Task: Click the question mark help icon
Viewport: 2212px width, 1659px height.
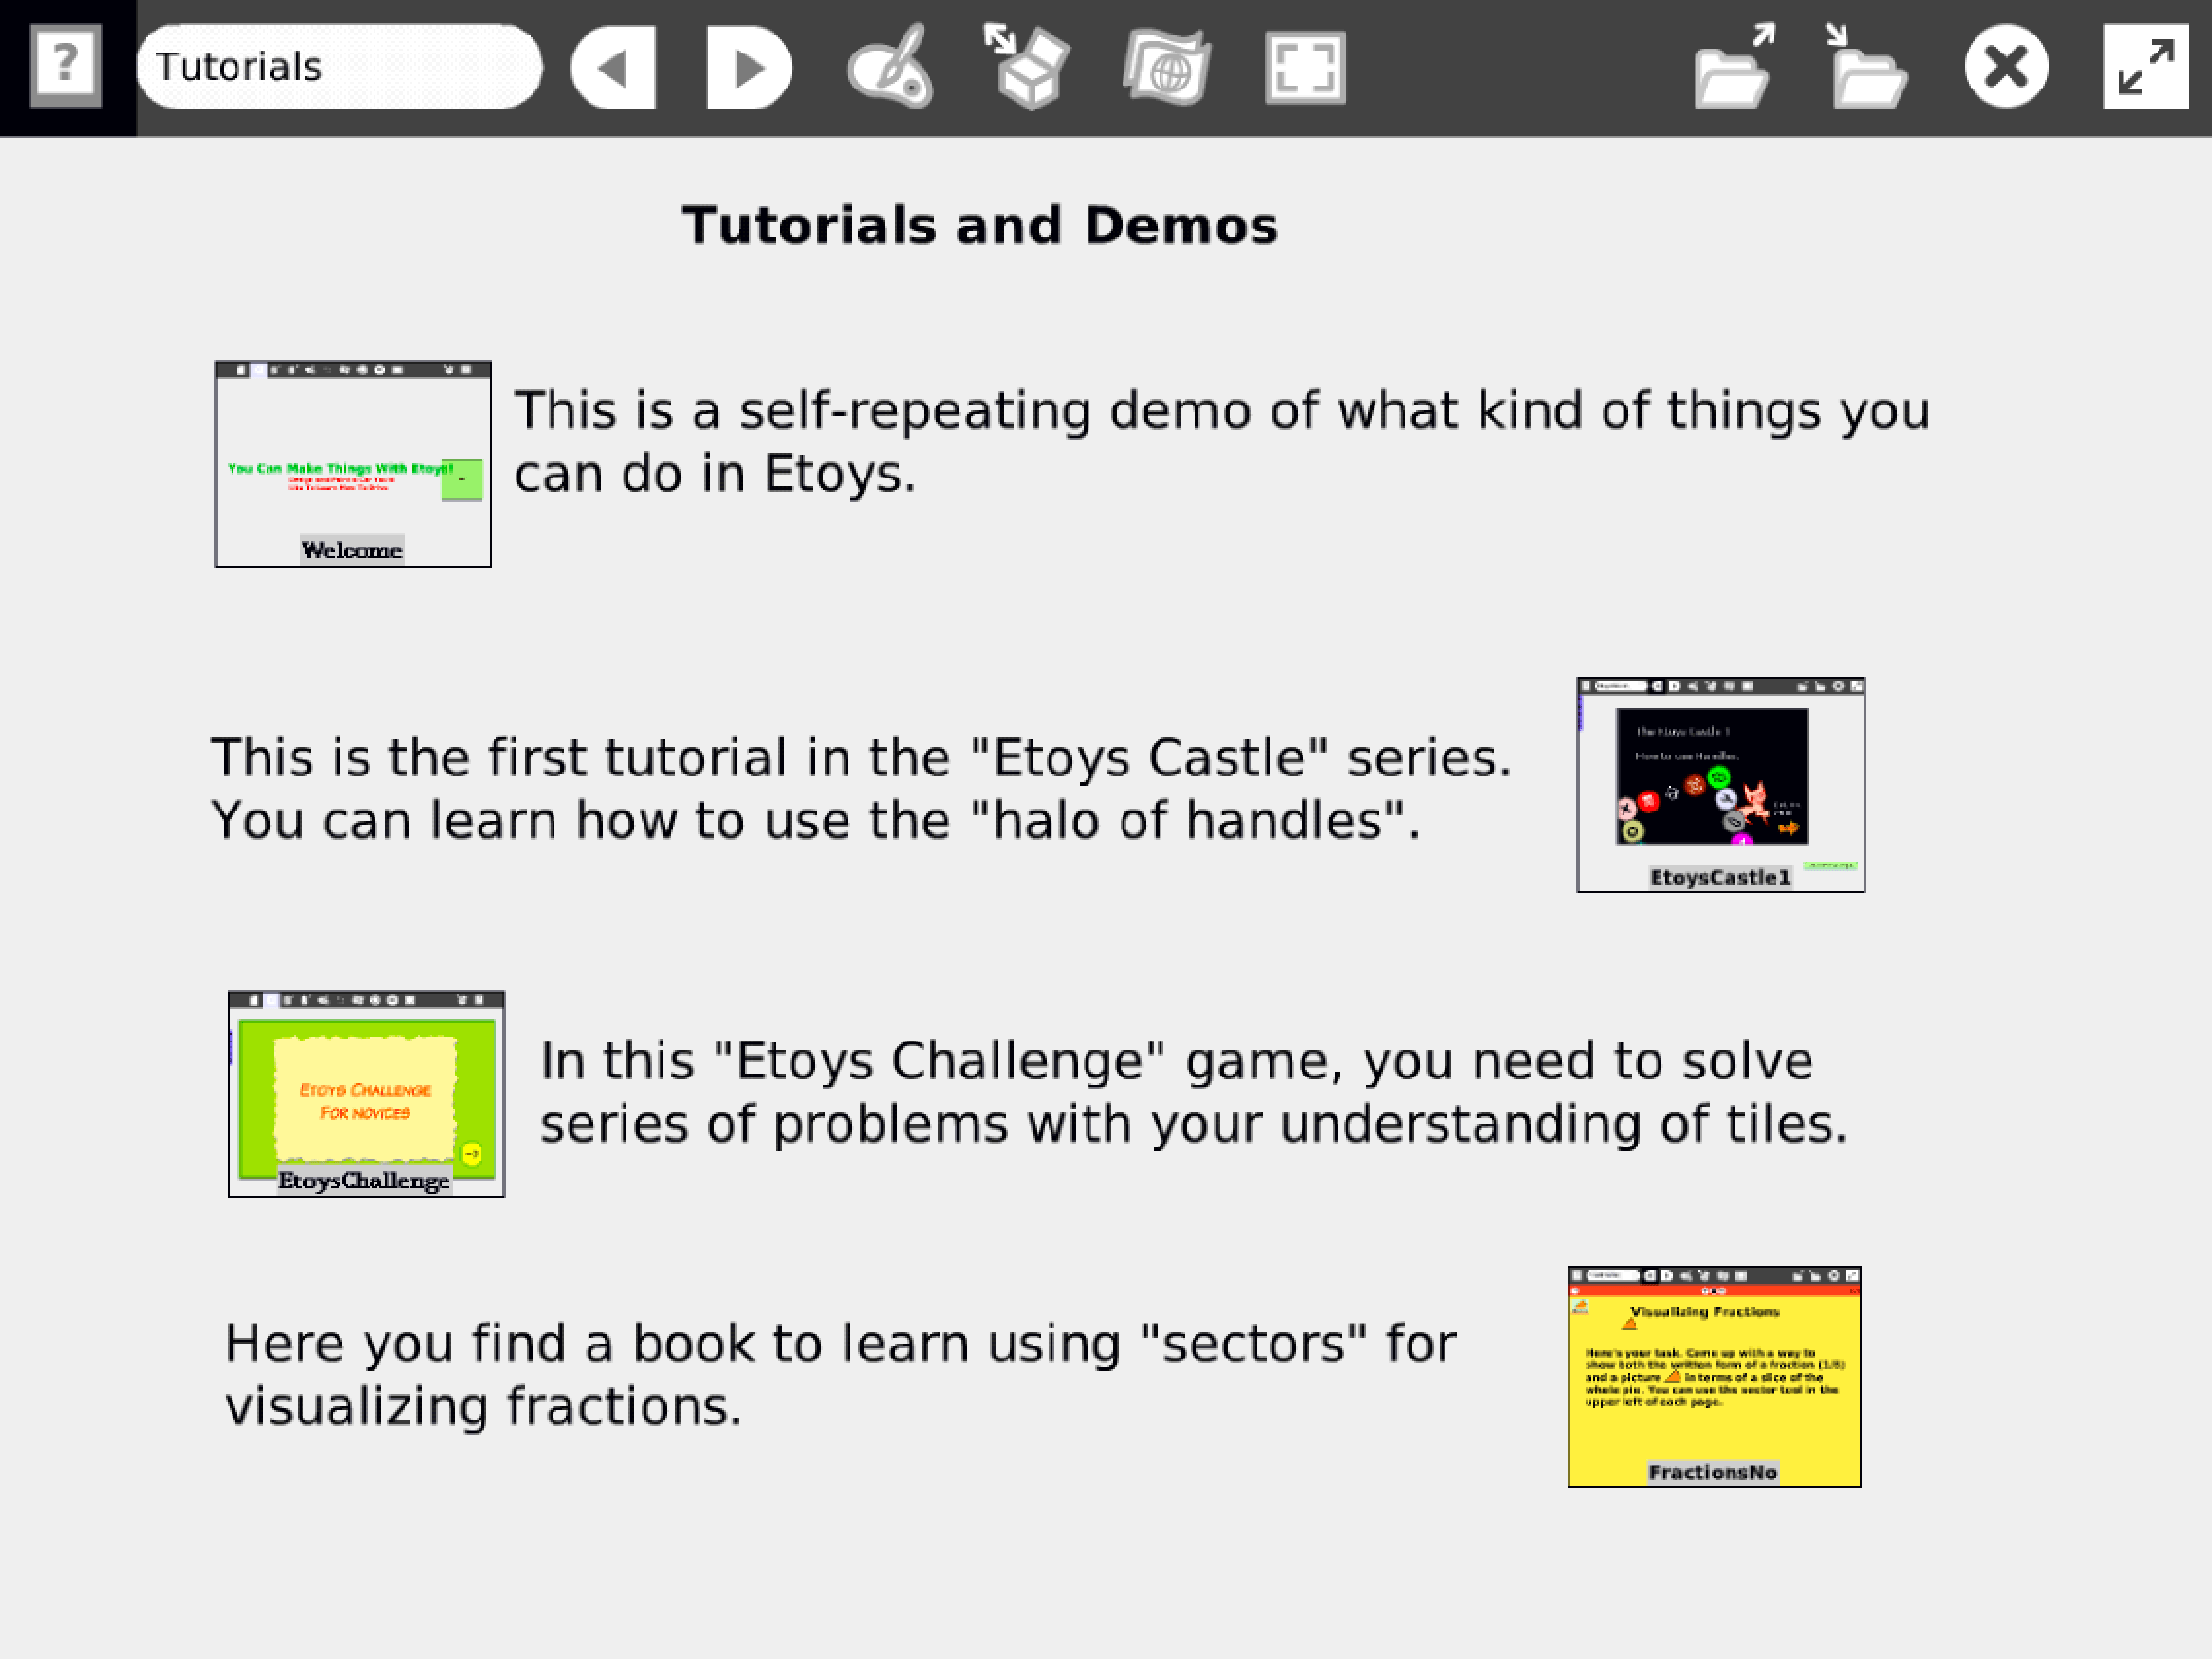Action: (65, 66)
